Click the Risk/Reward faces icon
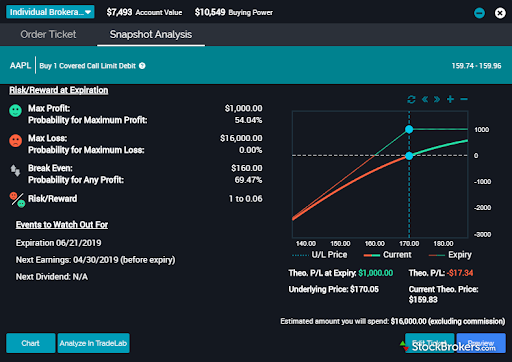 point(17,200)
